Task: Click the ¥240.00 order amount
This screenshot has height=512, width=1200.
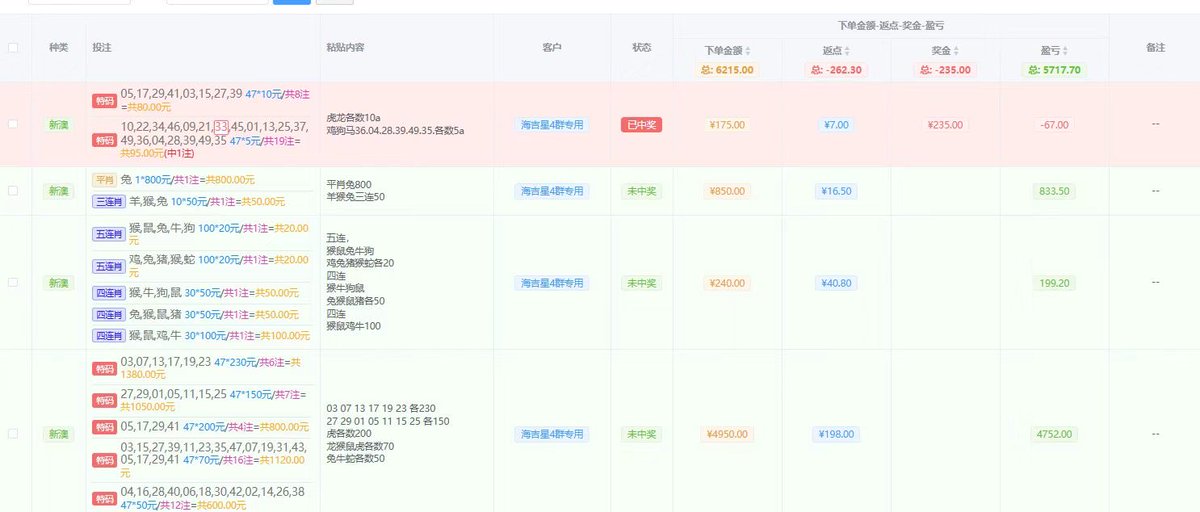Action: pos(727,283)
